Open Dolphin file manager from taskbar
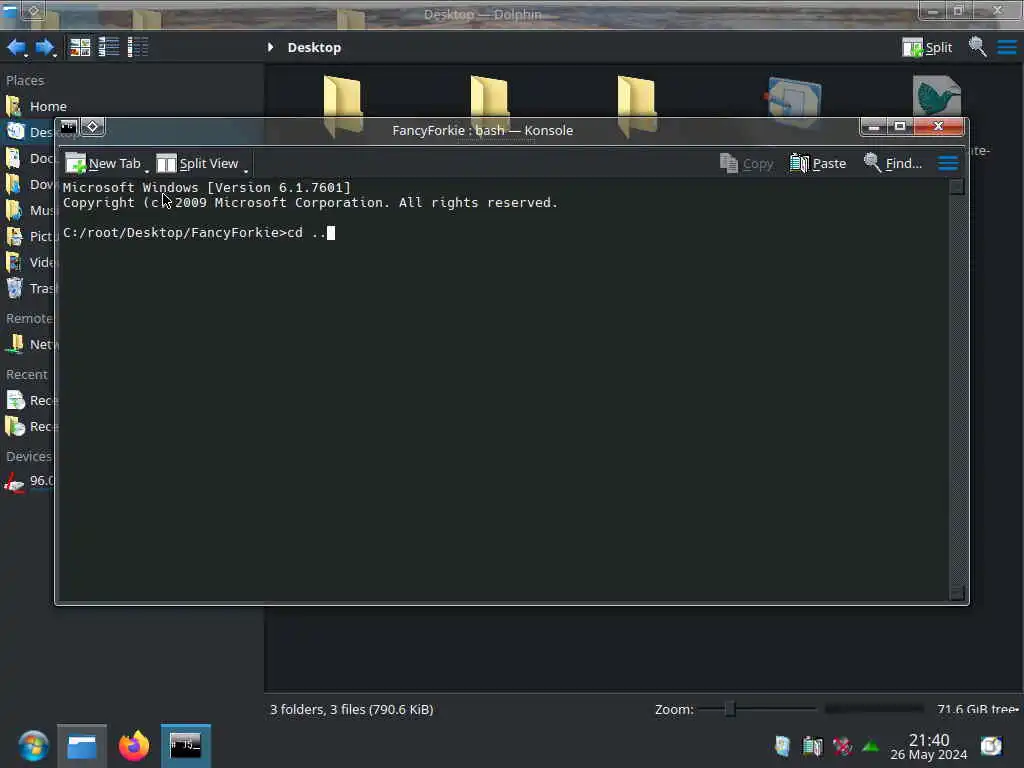This screenshot has width=1024, height=768. point(82,746)
